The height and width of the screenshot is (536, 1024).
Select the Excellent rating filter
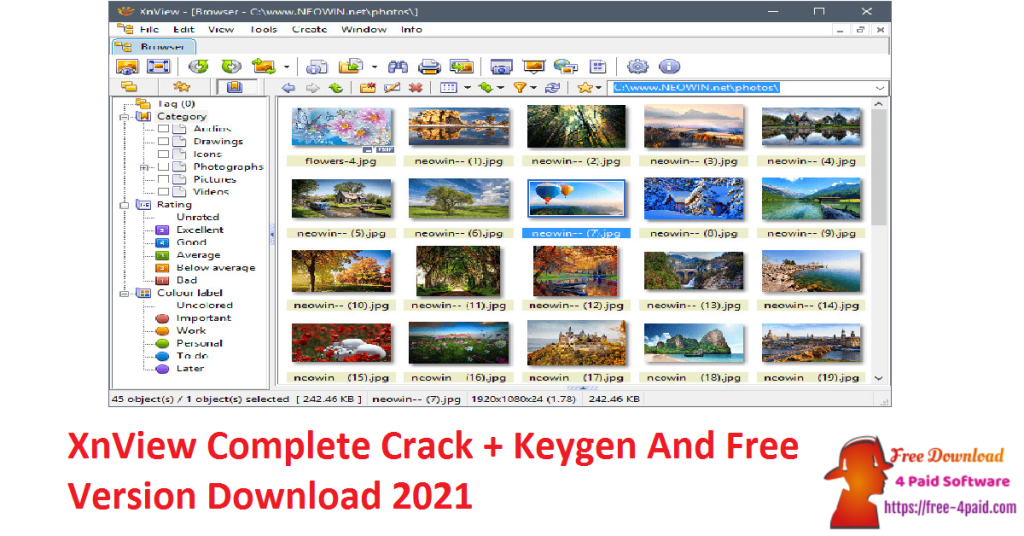pos(199,230)
